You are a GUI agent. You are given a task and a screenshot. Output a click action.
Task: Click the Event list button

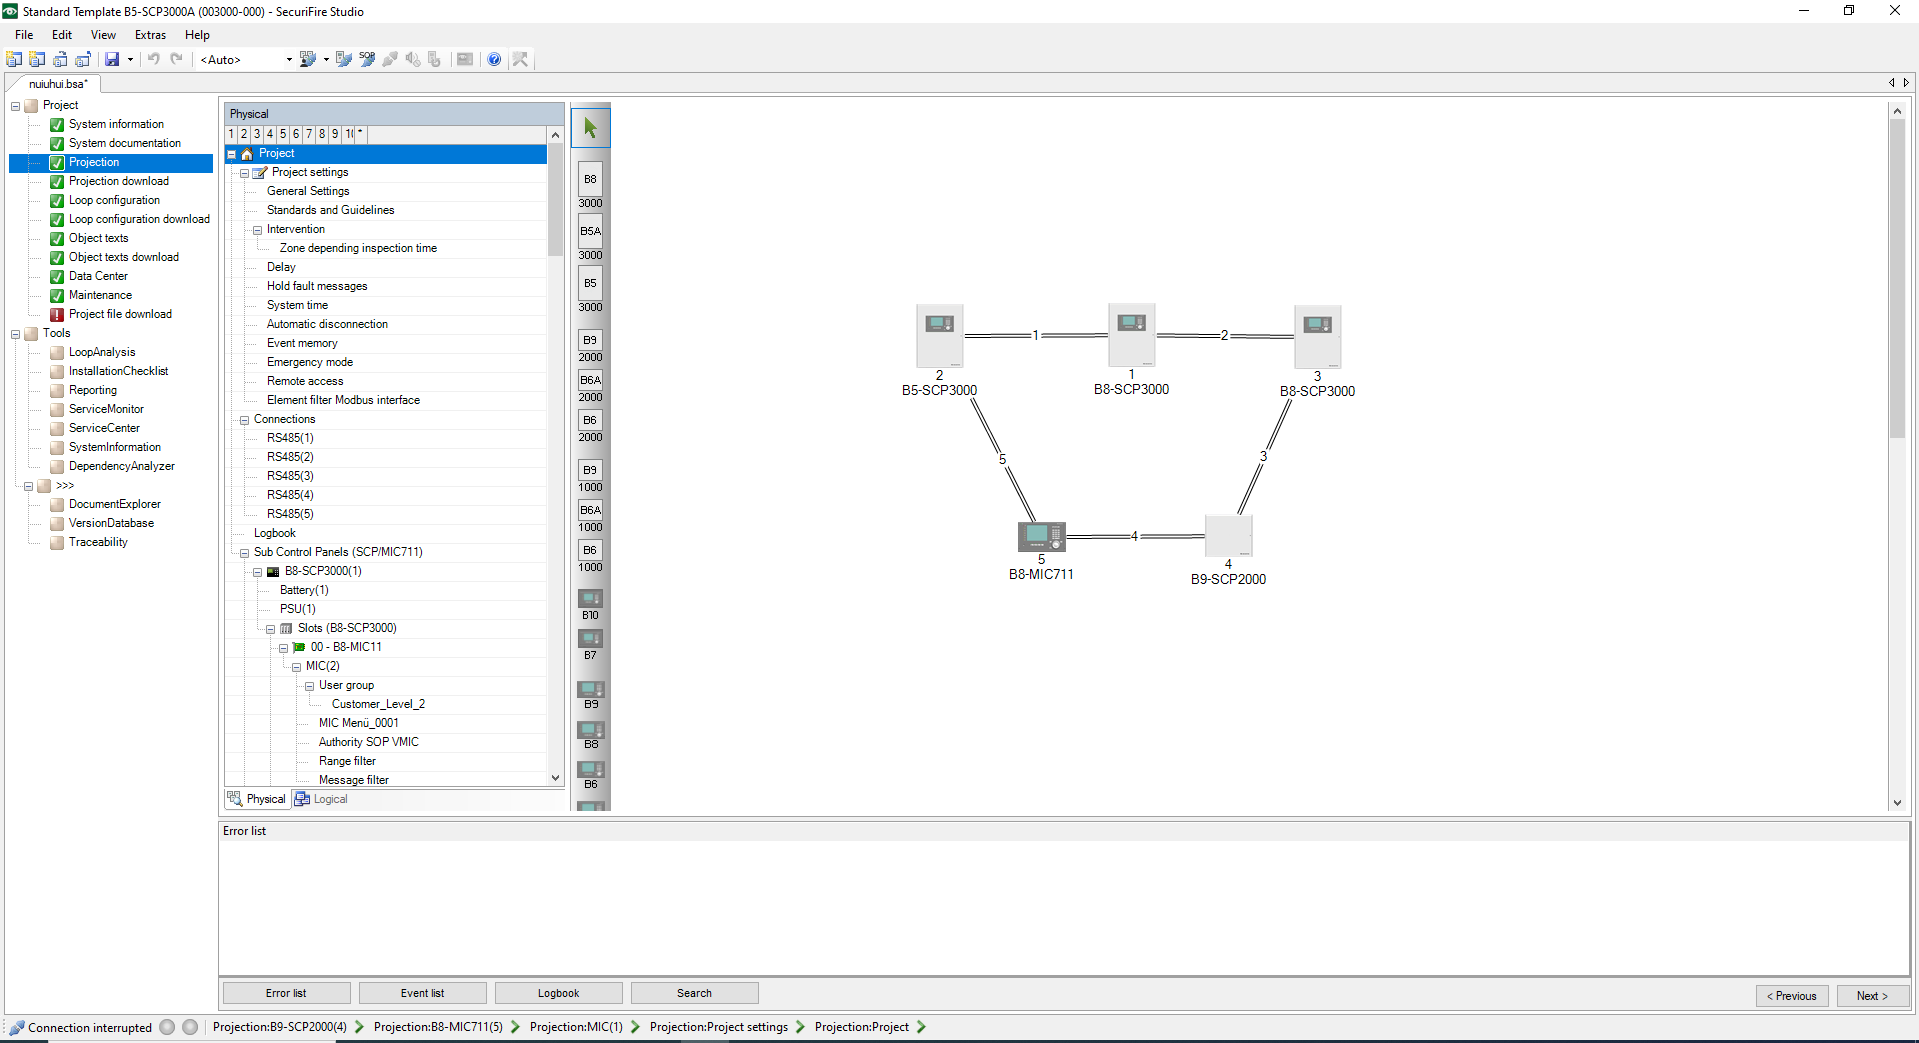[422, 993]
